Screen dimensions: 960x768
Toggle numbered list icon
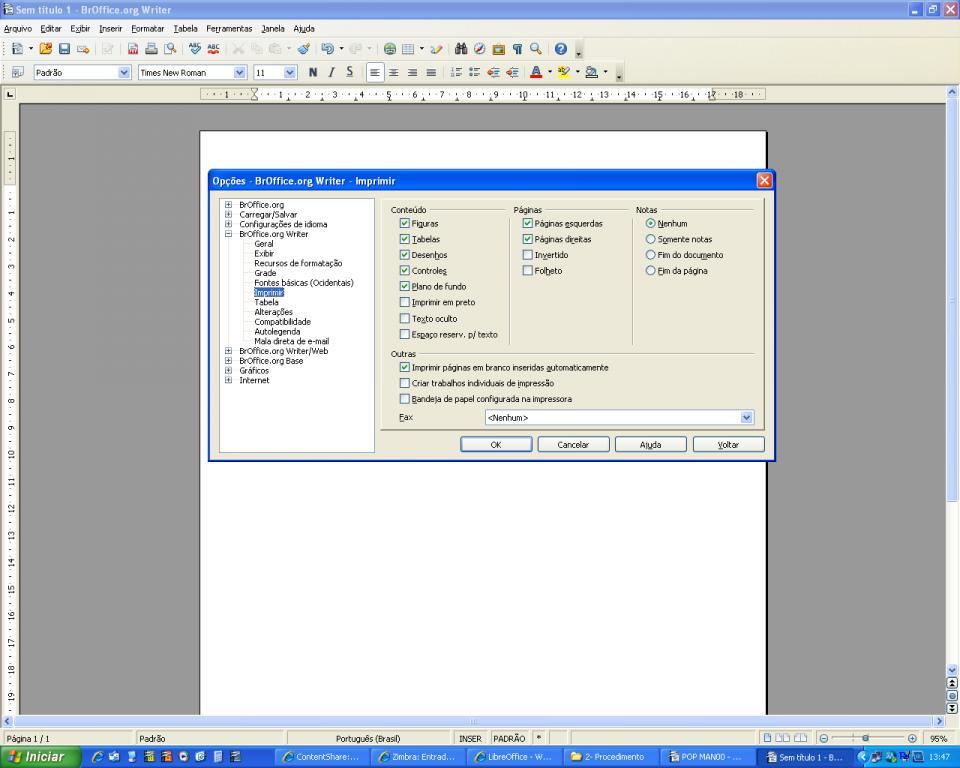coord(456,72)
